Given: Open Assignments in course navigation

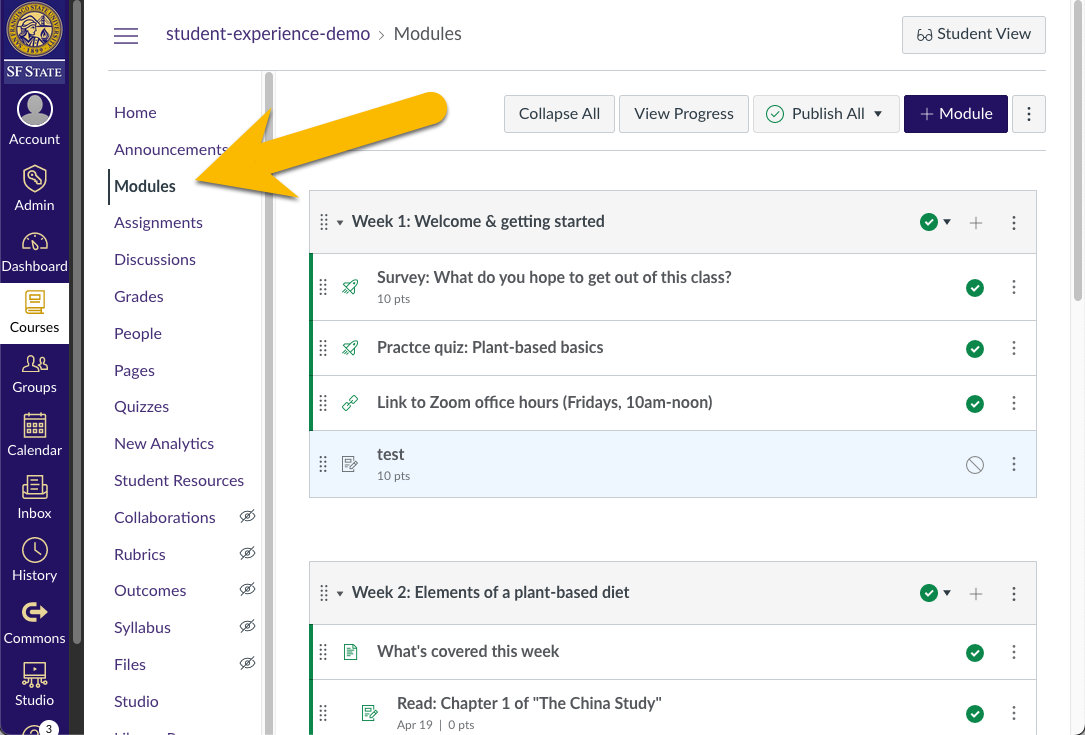Looking at the screenshot, I should [158, 222].
